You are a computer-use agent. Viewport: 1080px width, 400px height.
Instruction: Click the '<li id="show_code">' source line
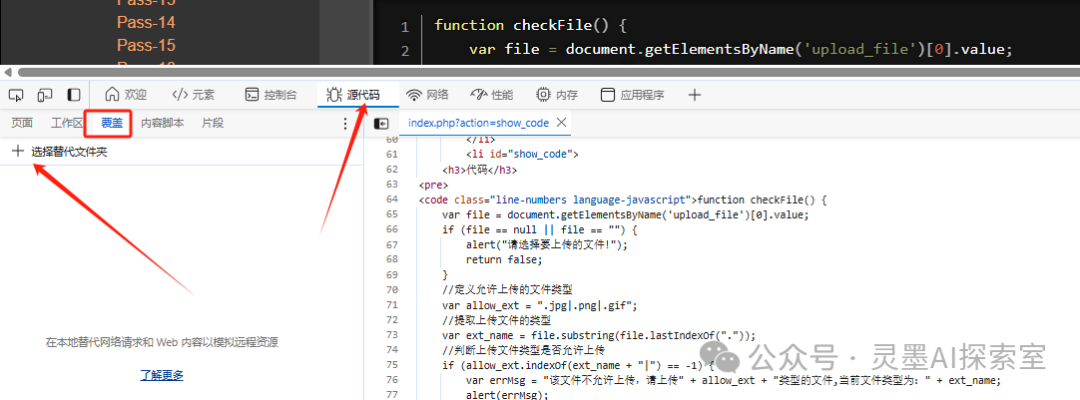point(522,154)
